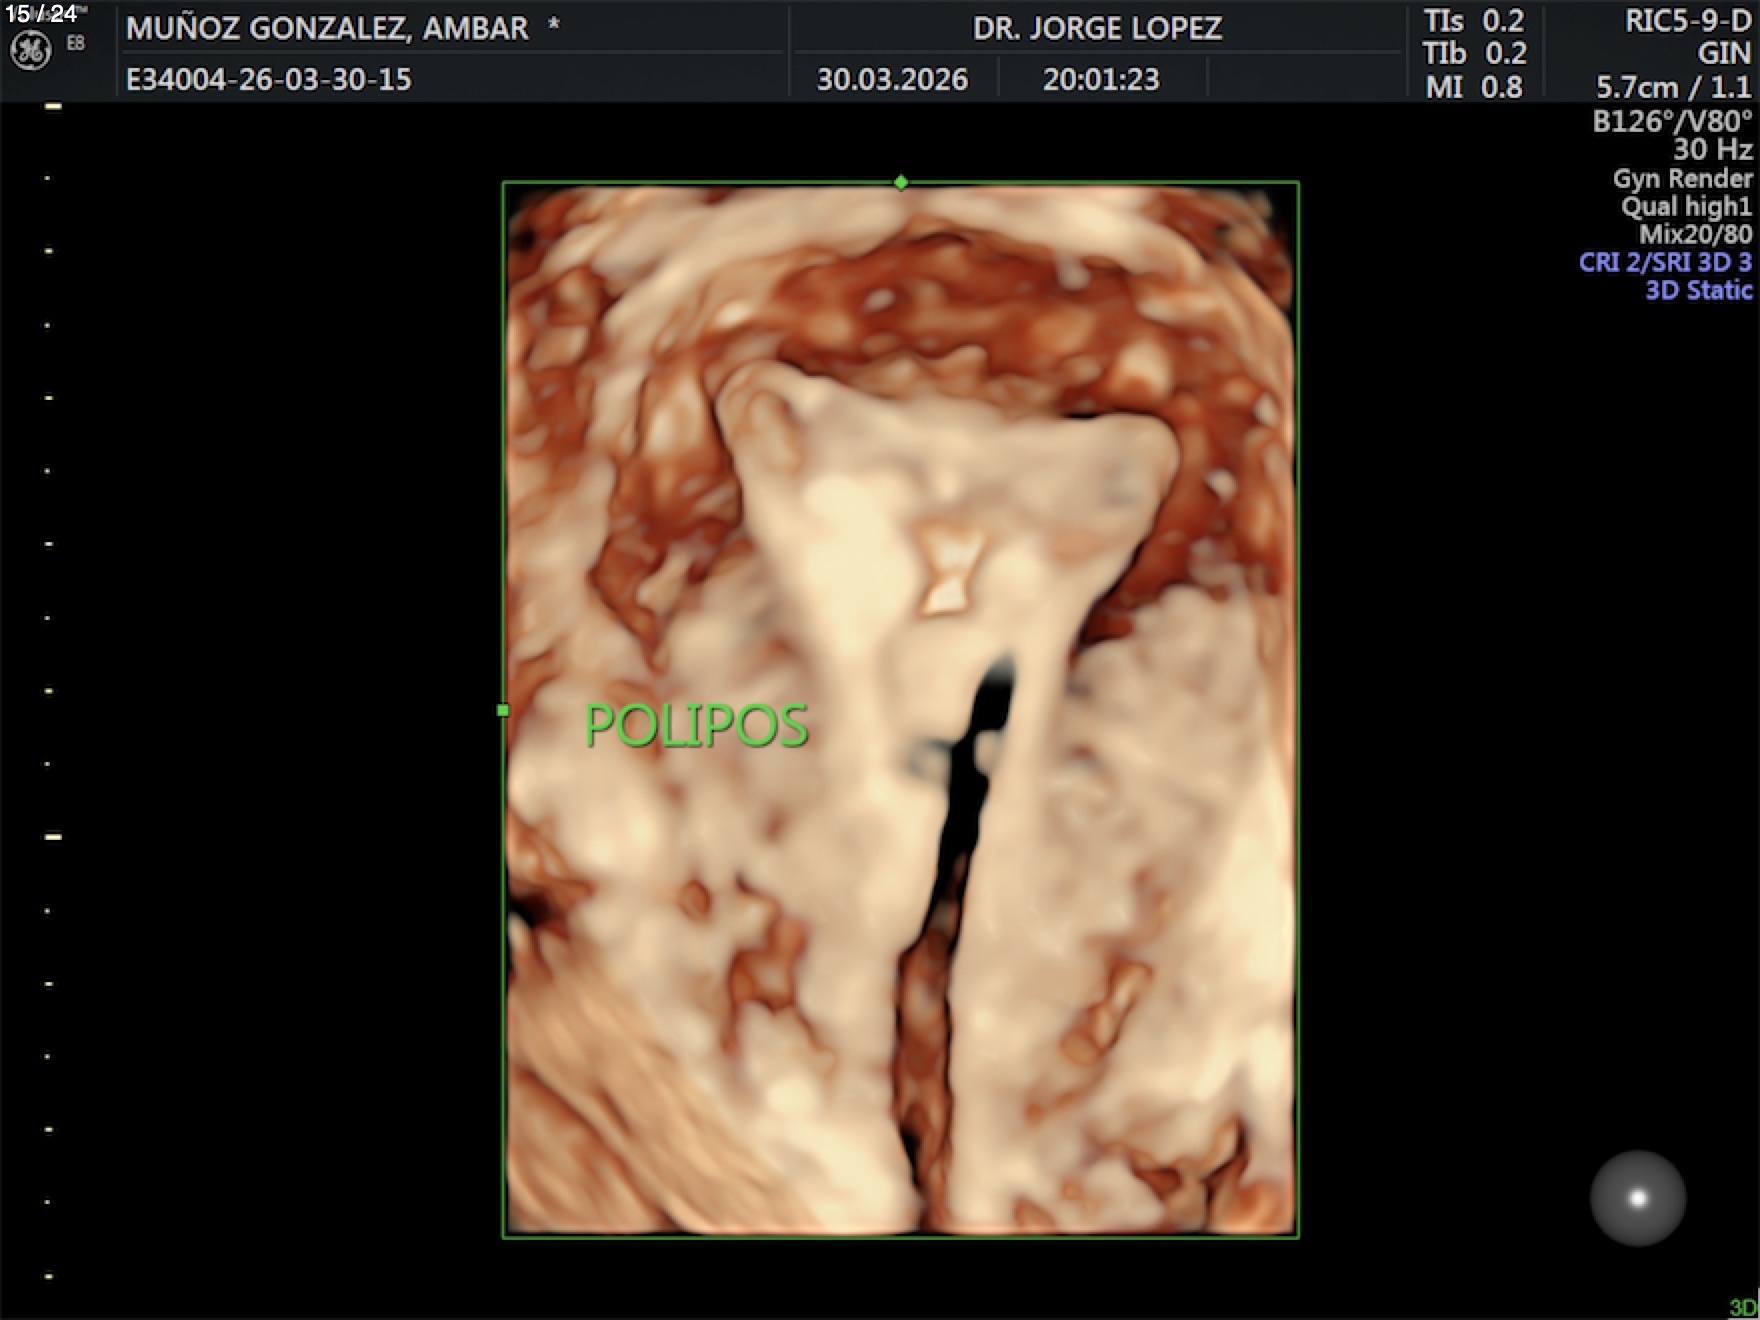Click the green square handle on left edge
1760x1320 pixels.
tap(502, 710)
